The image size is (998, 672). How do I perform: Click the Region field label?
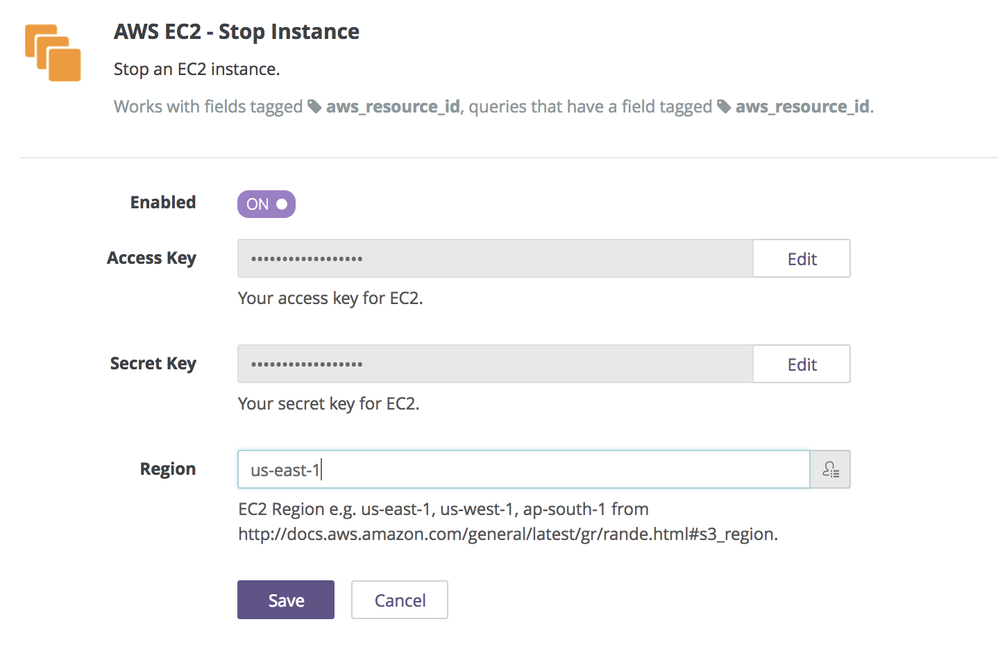[168, 469]
